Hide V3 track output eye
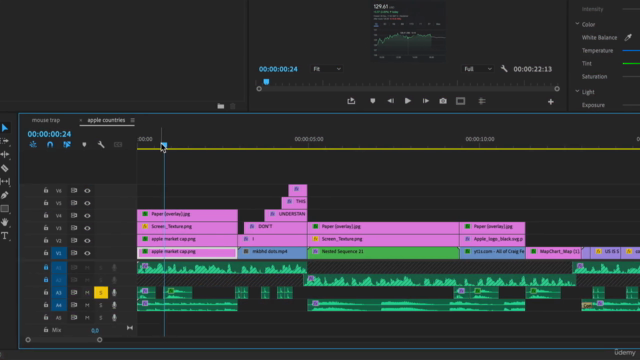Image resolution: width=640 pixels, height=360 pixels. 87,228
